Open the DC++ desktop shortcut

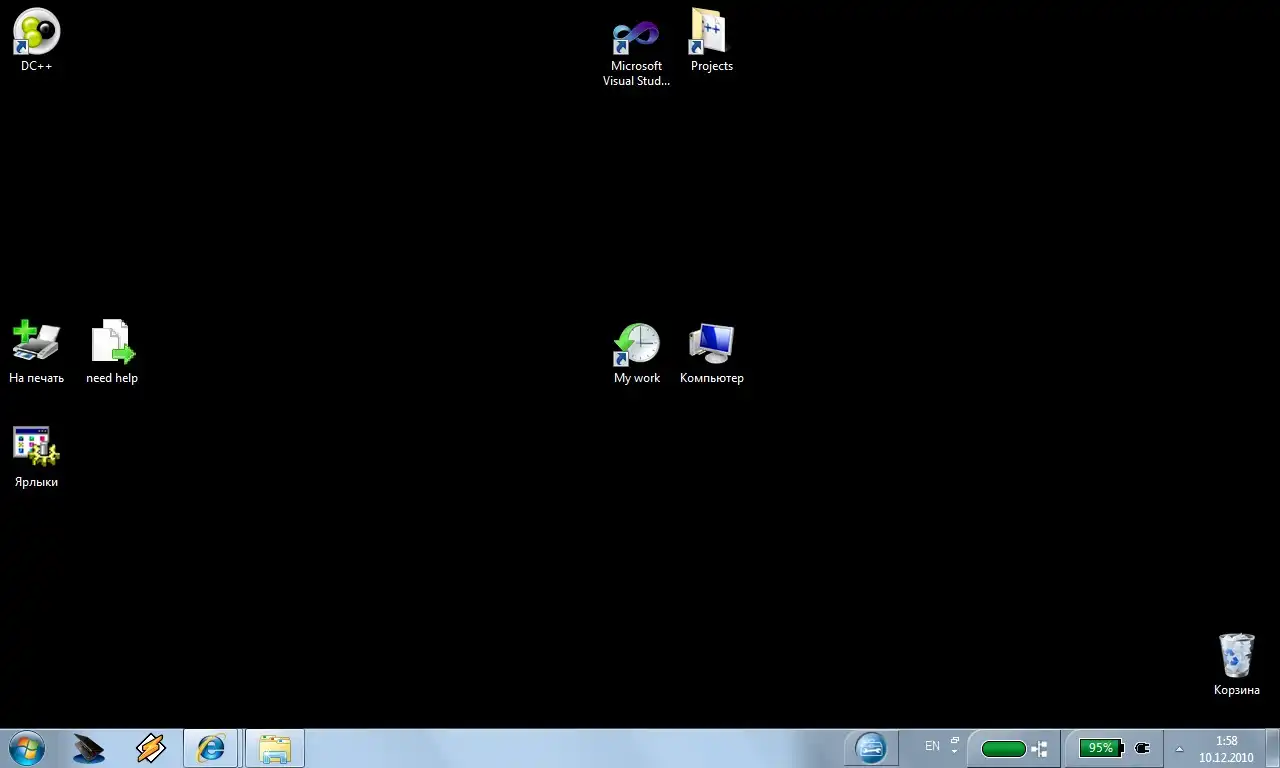tap(36, 32)
